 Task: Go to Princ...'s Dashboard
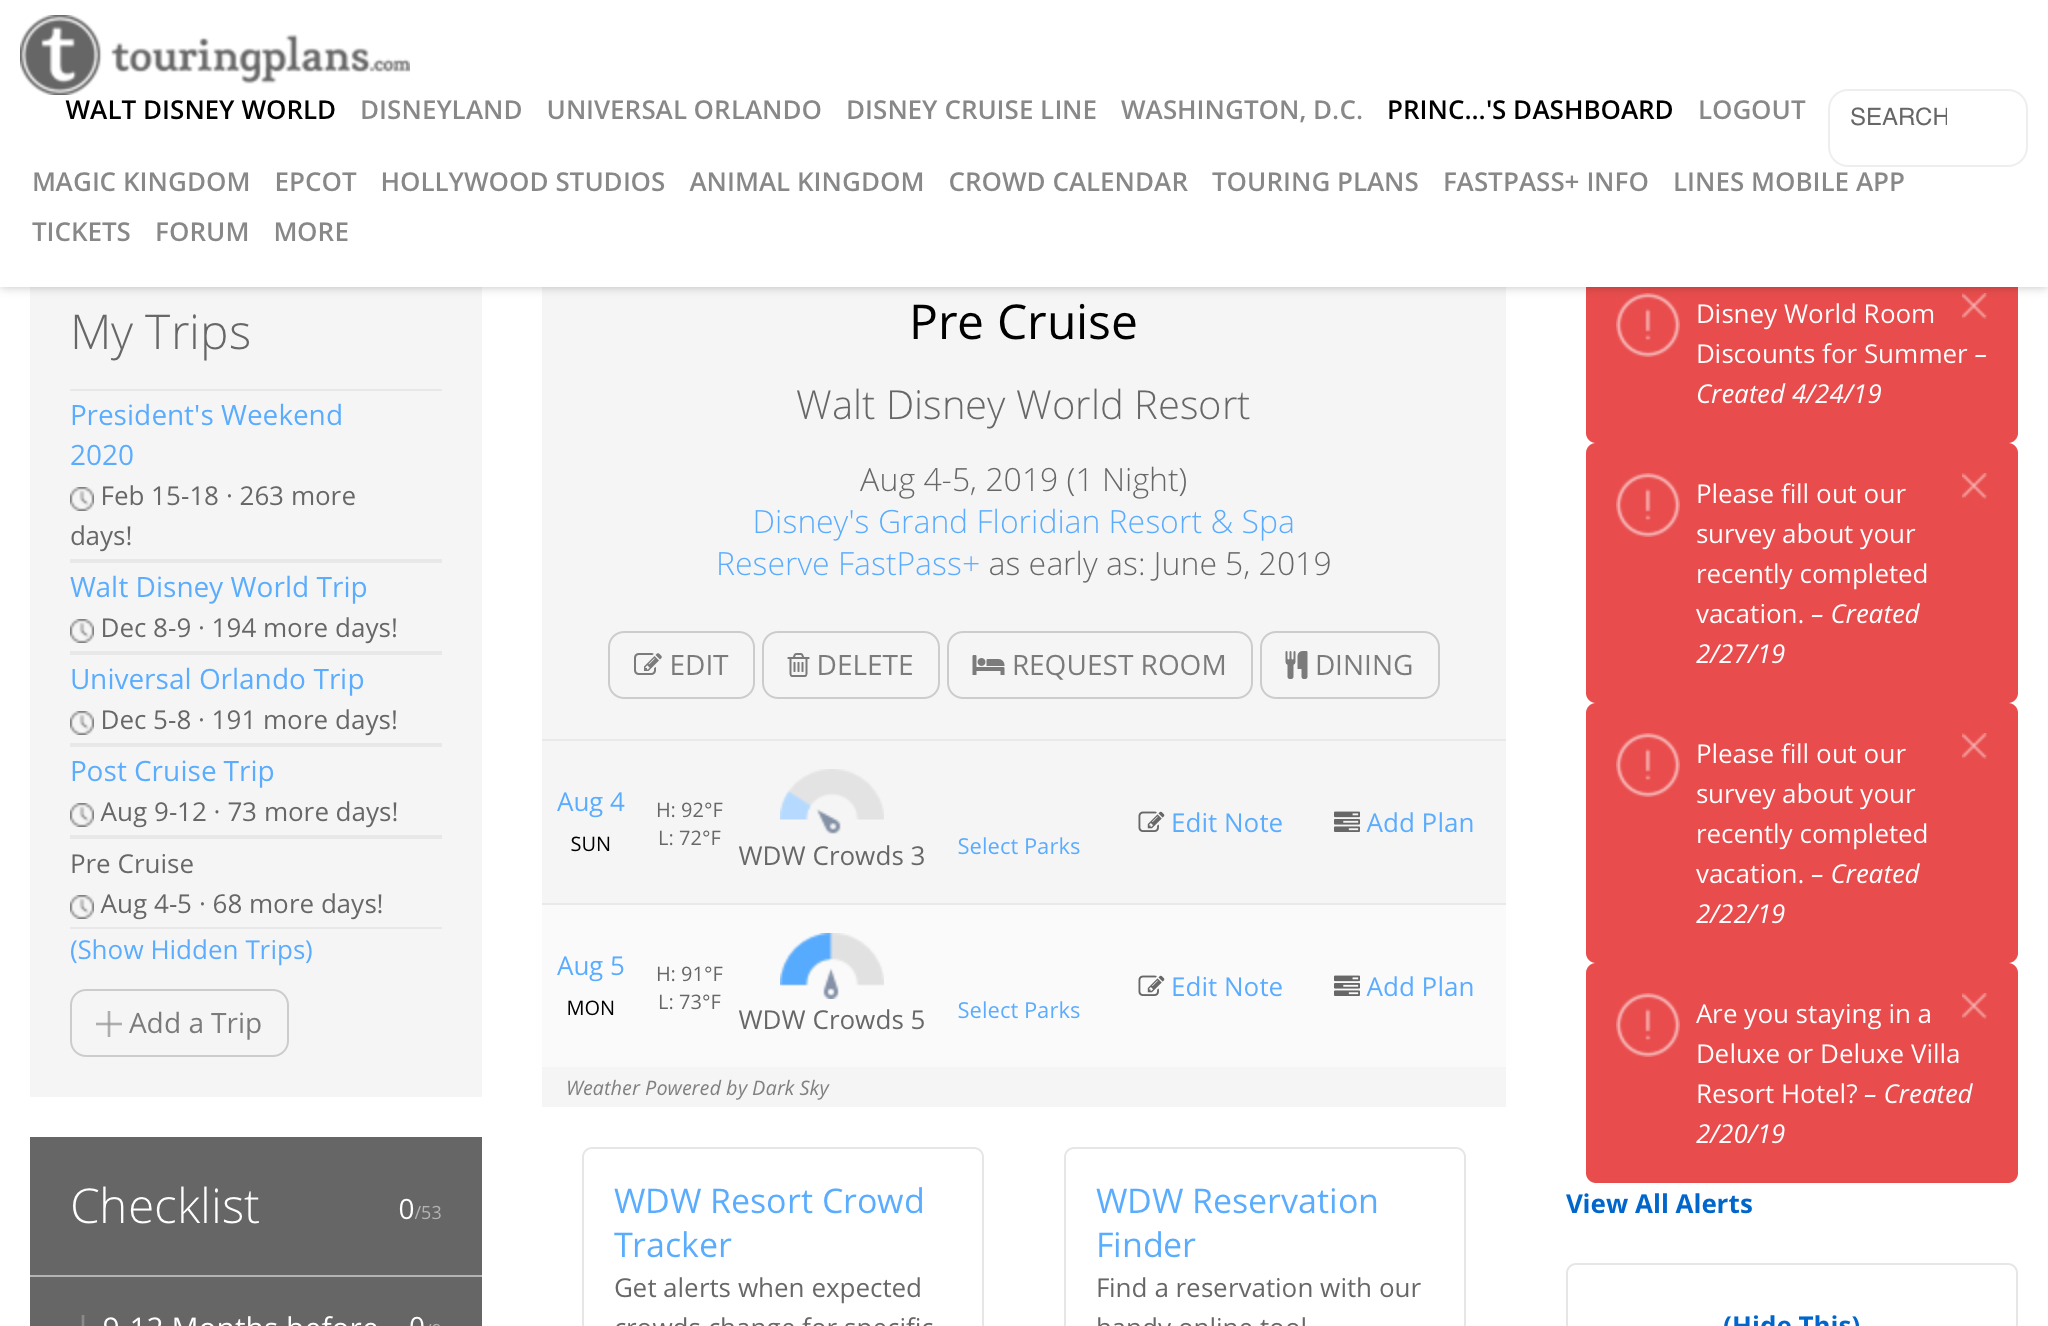pos(1530,110)
